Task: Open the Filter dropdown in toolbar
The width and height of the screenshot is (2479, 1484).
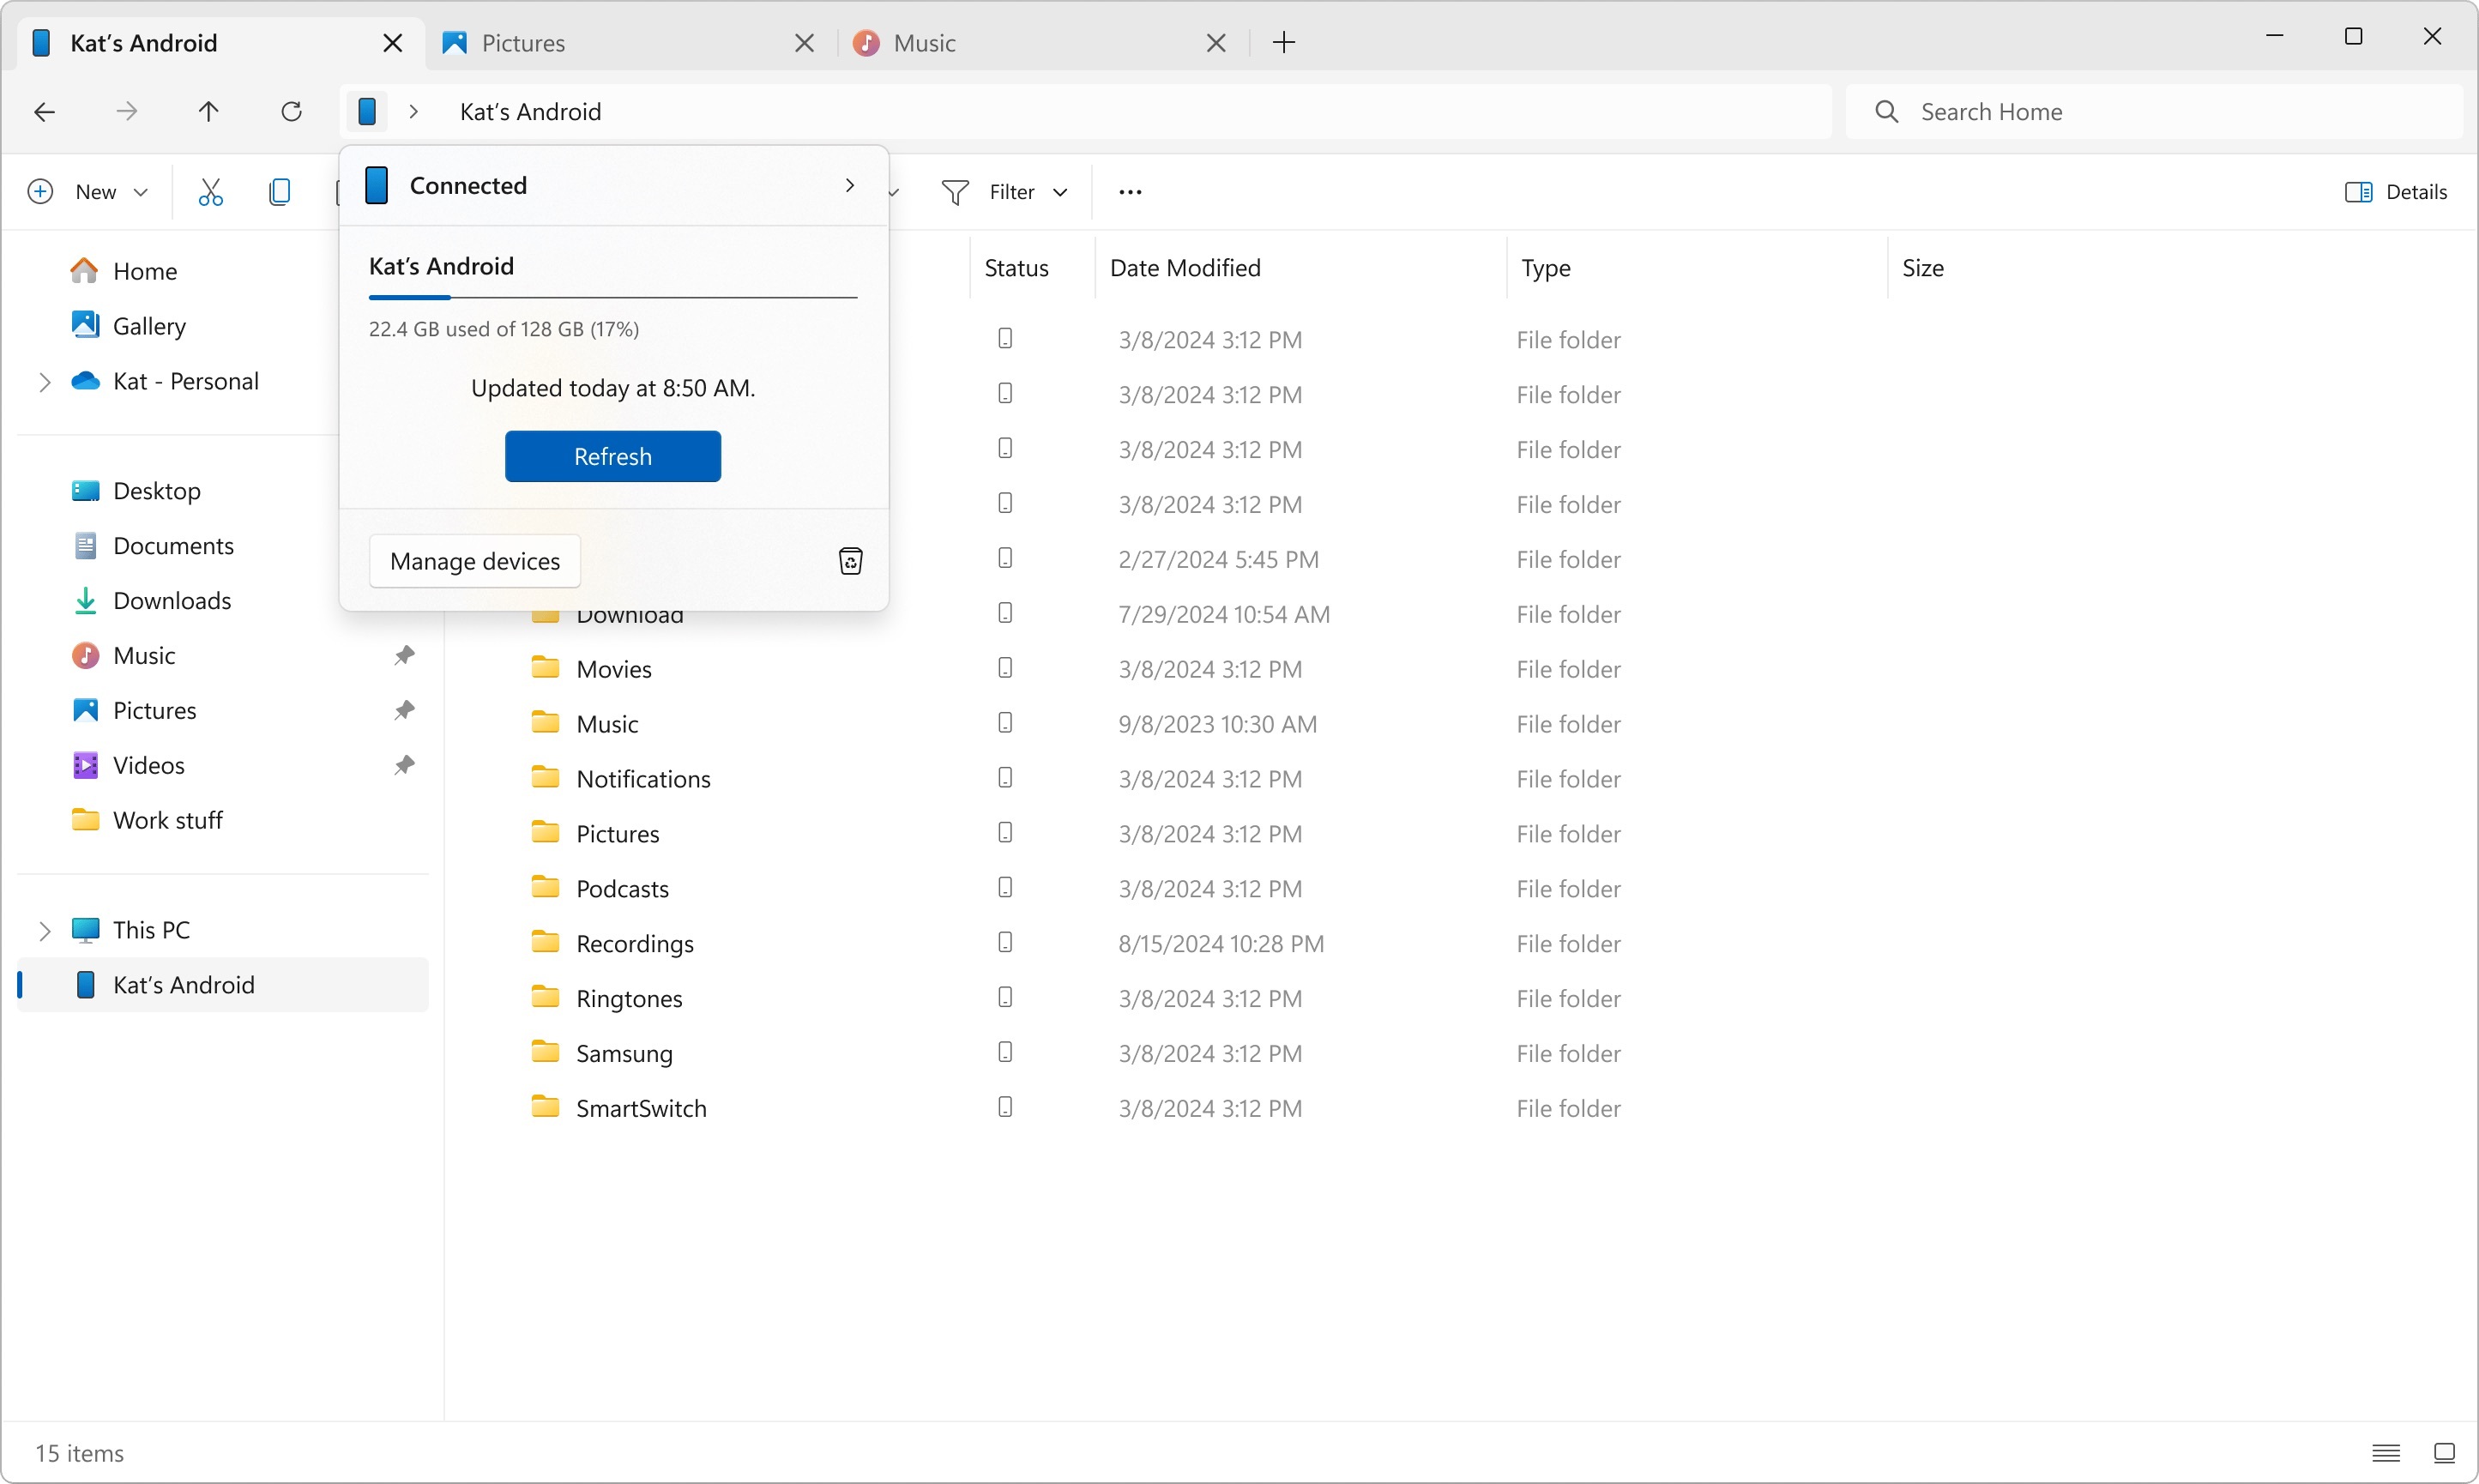Action: click(1004, 190)
